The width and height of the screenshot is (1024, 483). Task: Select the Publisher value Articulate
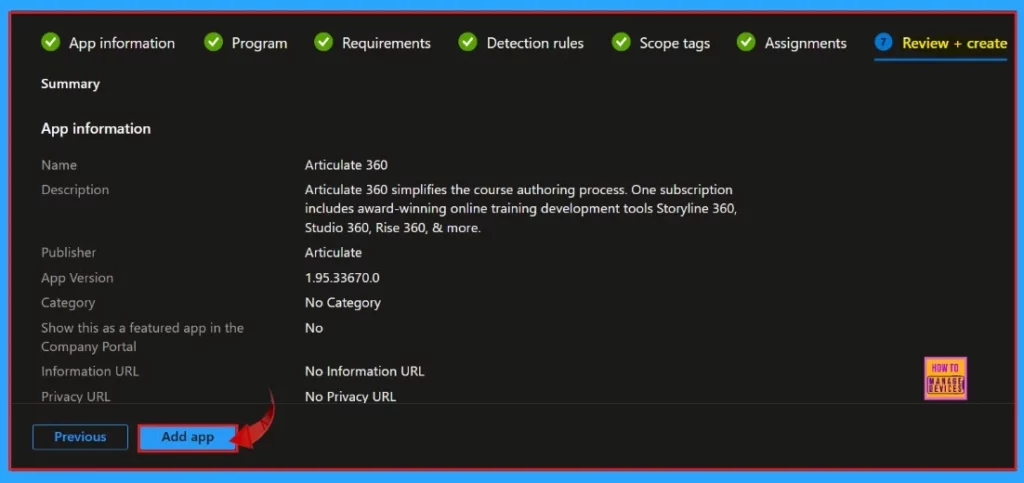click(x=333, y=253)
